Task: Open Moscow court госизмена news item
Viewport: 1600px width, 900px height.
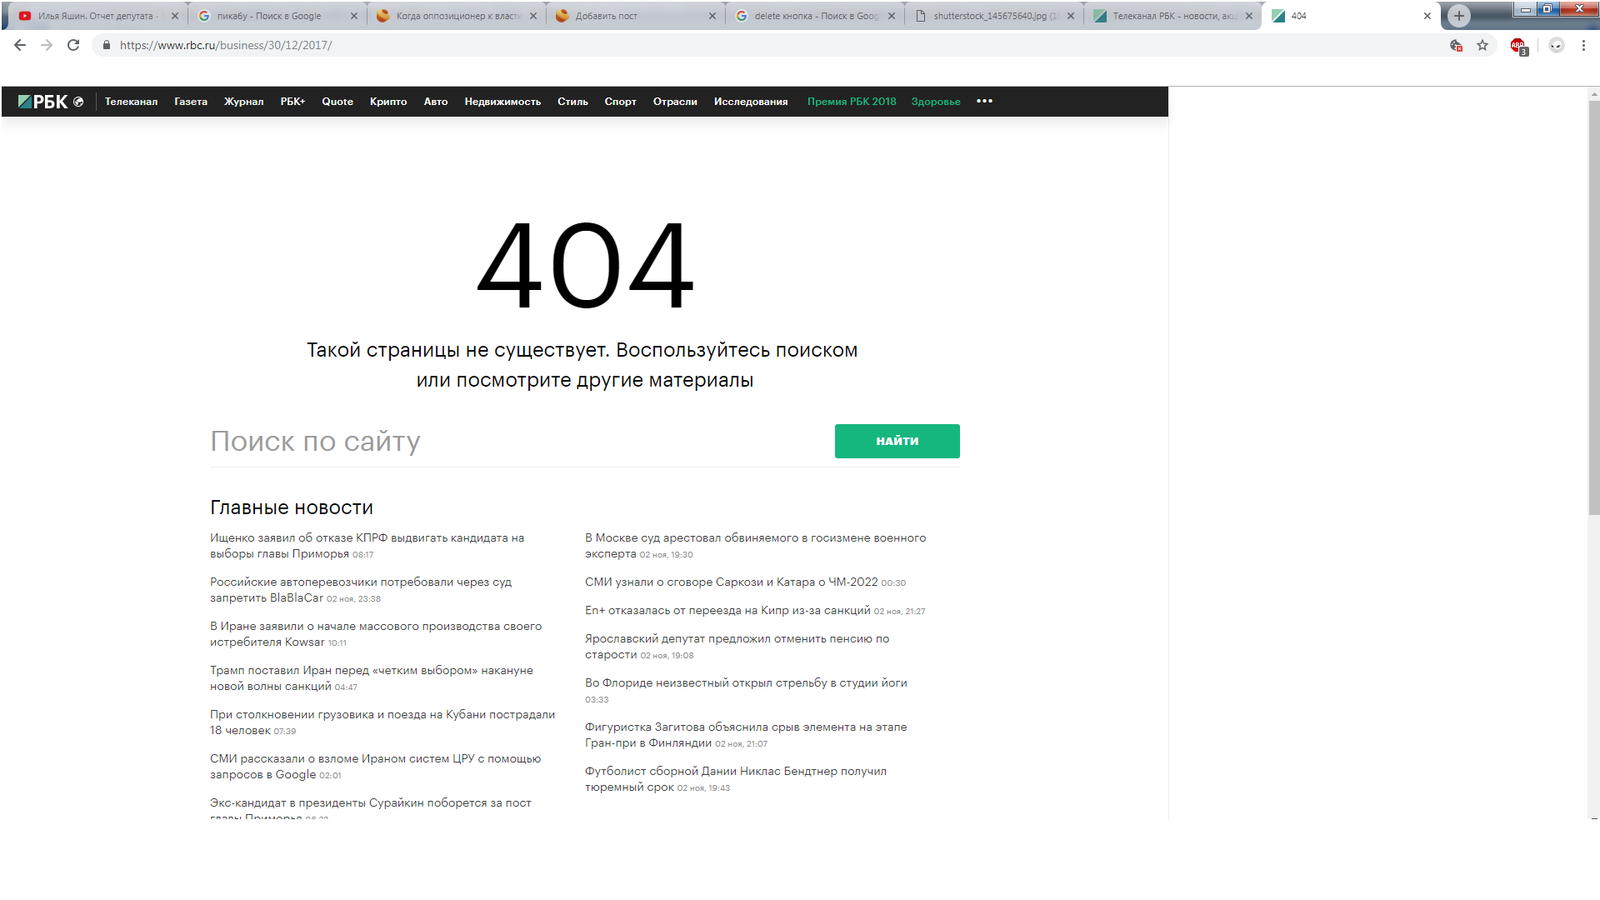Action: point(755,546)
